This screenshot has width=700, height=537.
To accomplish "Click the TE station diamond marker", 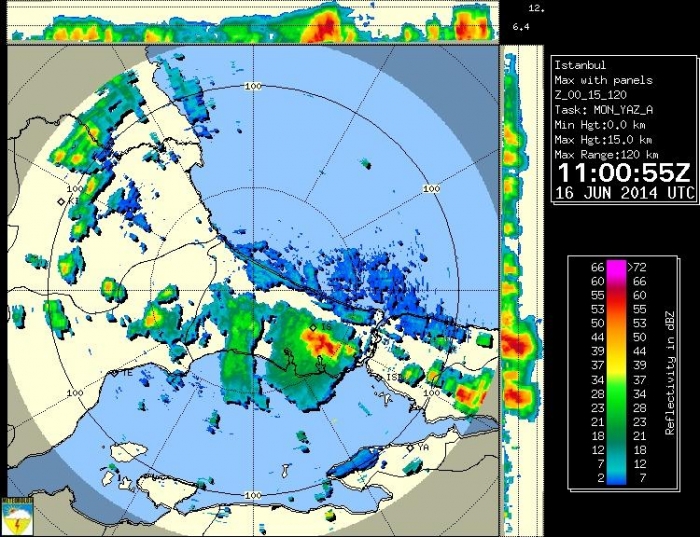I will (113, 373).
